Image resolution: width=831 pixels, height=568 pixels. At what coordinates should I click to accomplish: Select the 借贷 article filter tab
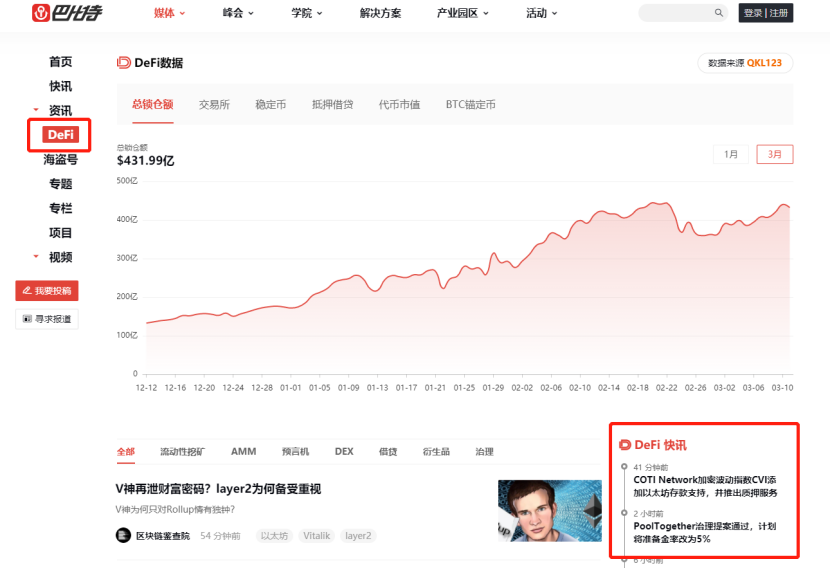pyautogui.click(x=388, y=451)
